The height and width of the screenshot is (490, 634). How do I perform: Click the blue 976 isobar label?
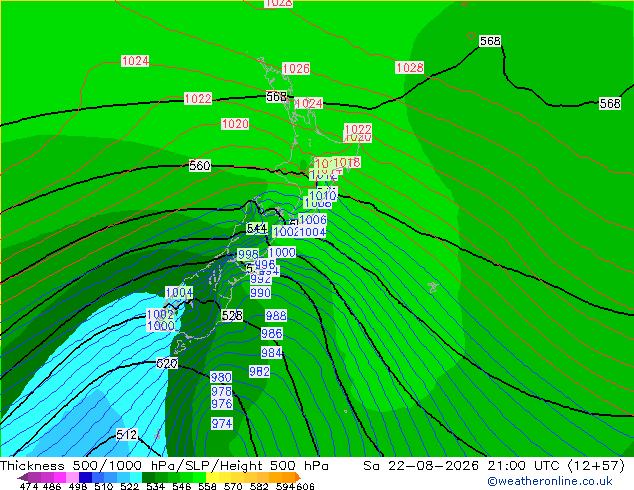point(222,403)
